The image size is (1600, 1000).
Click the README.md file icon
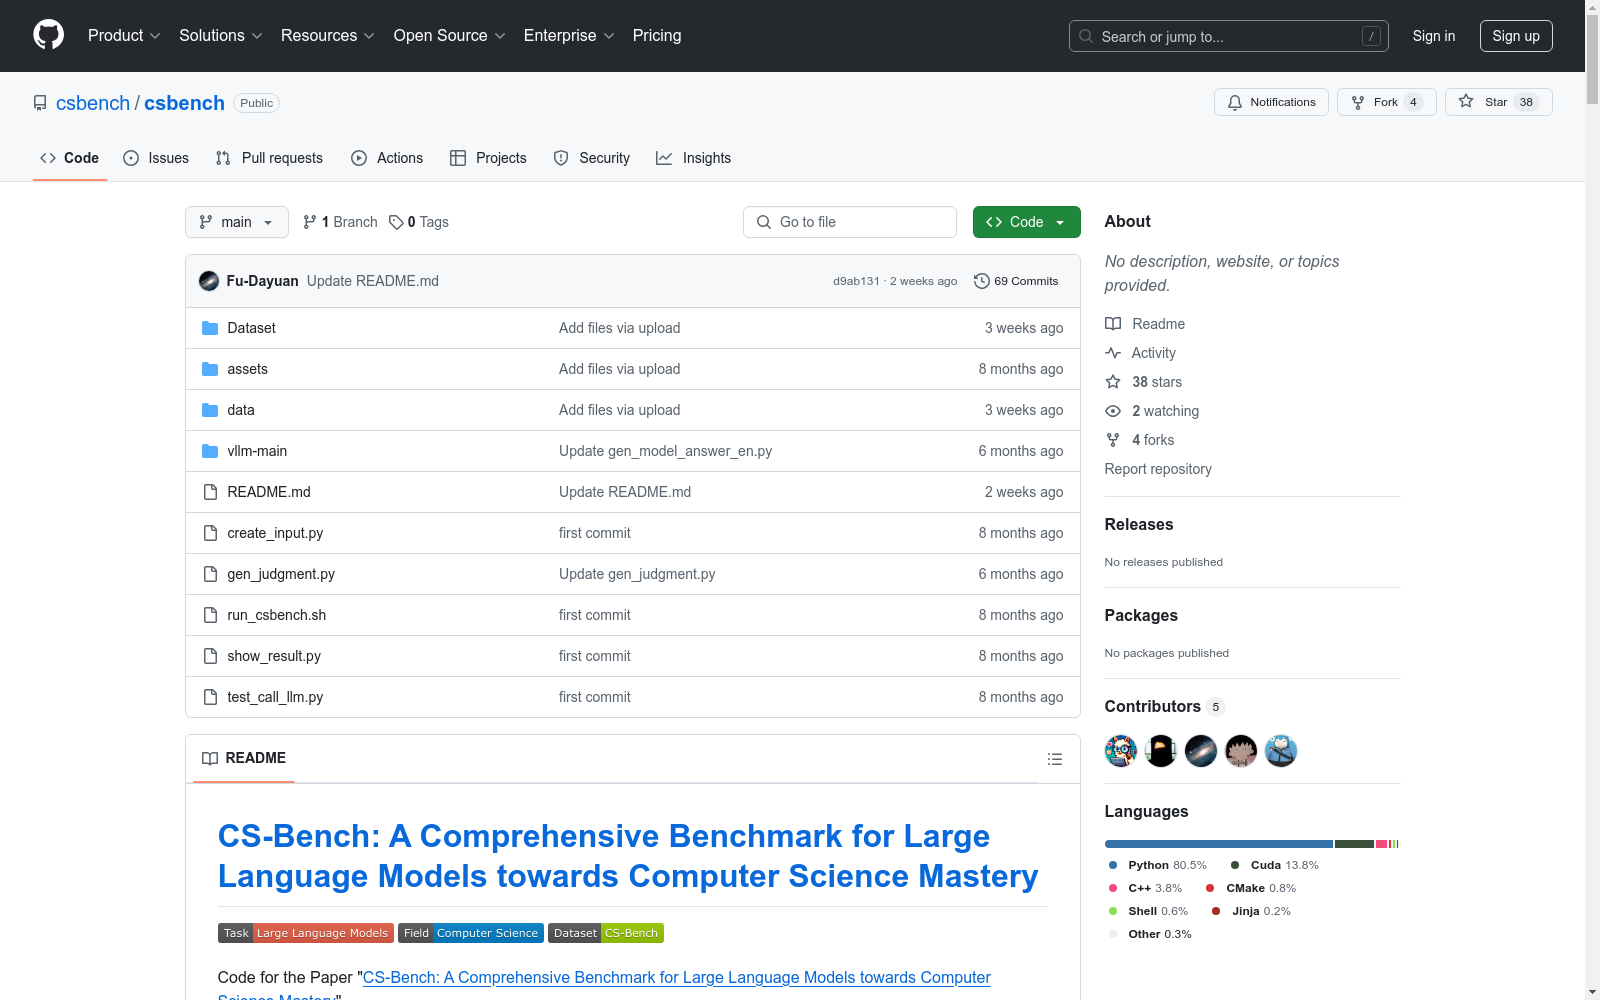tap(210, 492)
